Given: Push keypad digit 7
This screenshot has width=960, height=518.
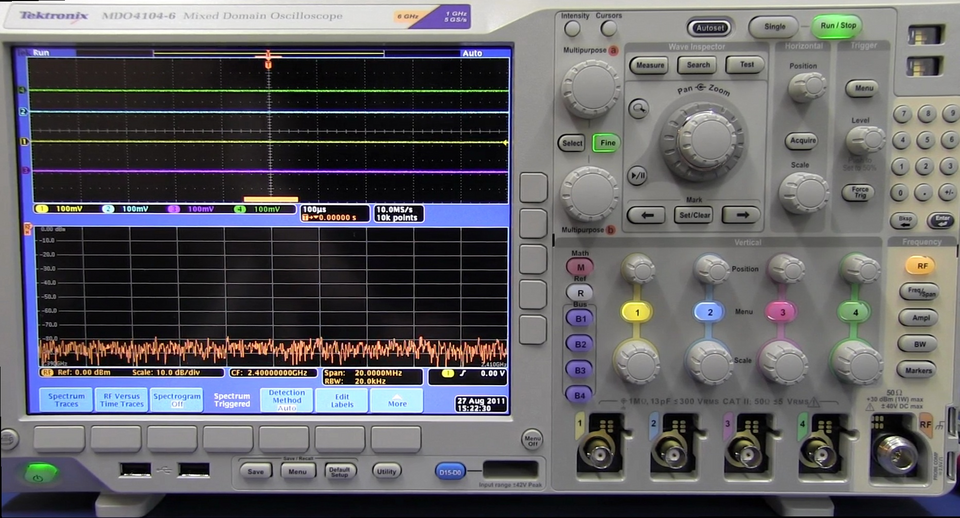Looking at the screenshot, I should point(902,114).
